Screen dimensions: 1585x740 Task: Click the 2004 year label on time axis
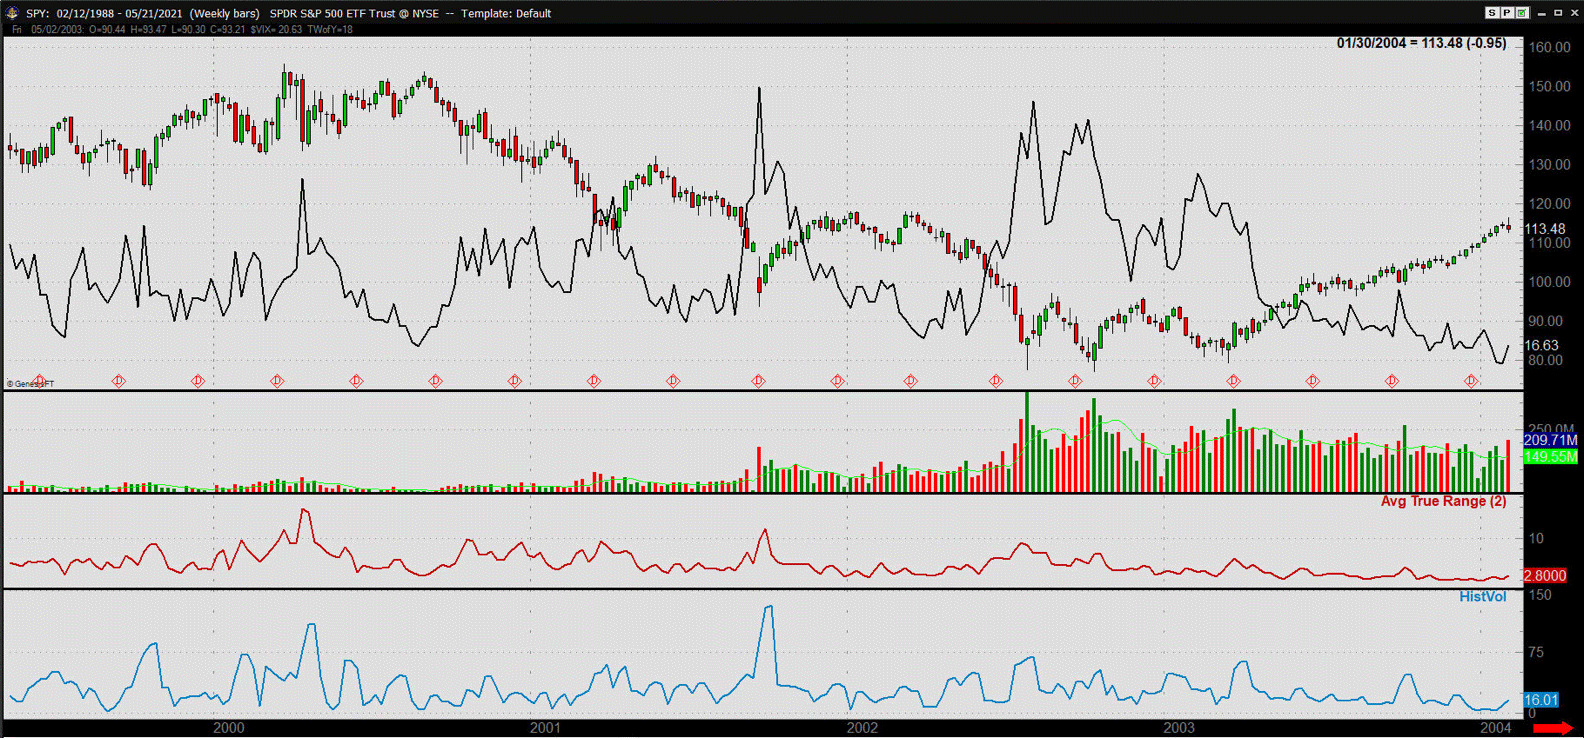pyautogui.click(x=1496, y=728)
